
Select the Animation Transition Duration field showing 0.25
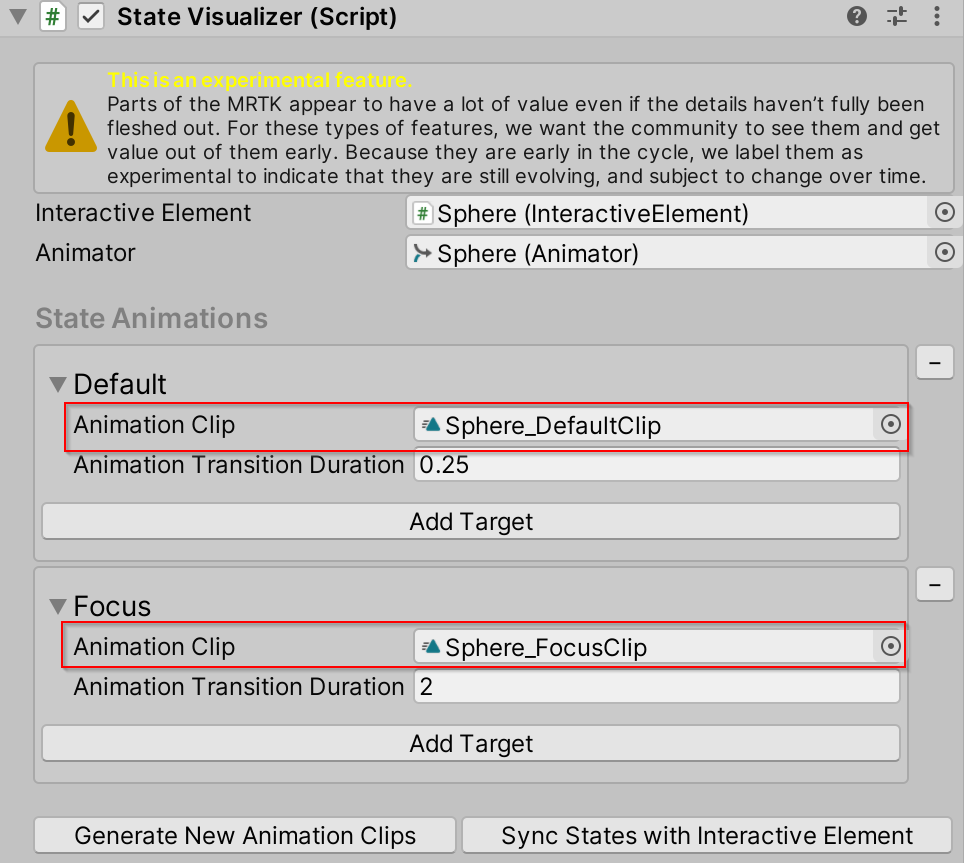click(656, 464)
